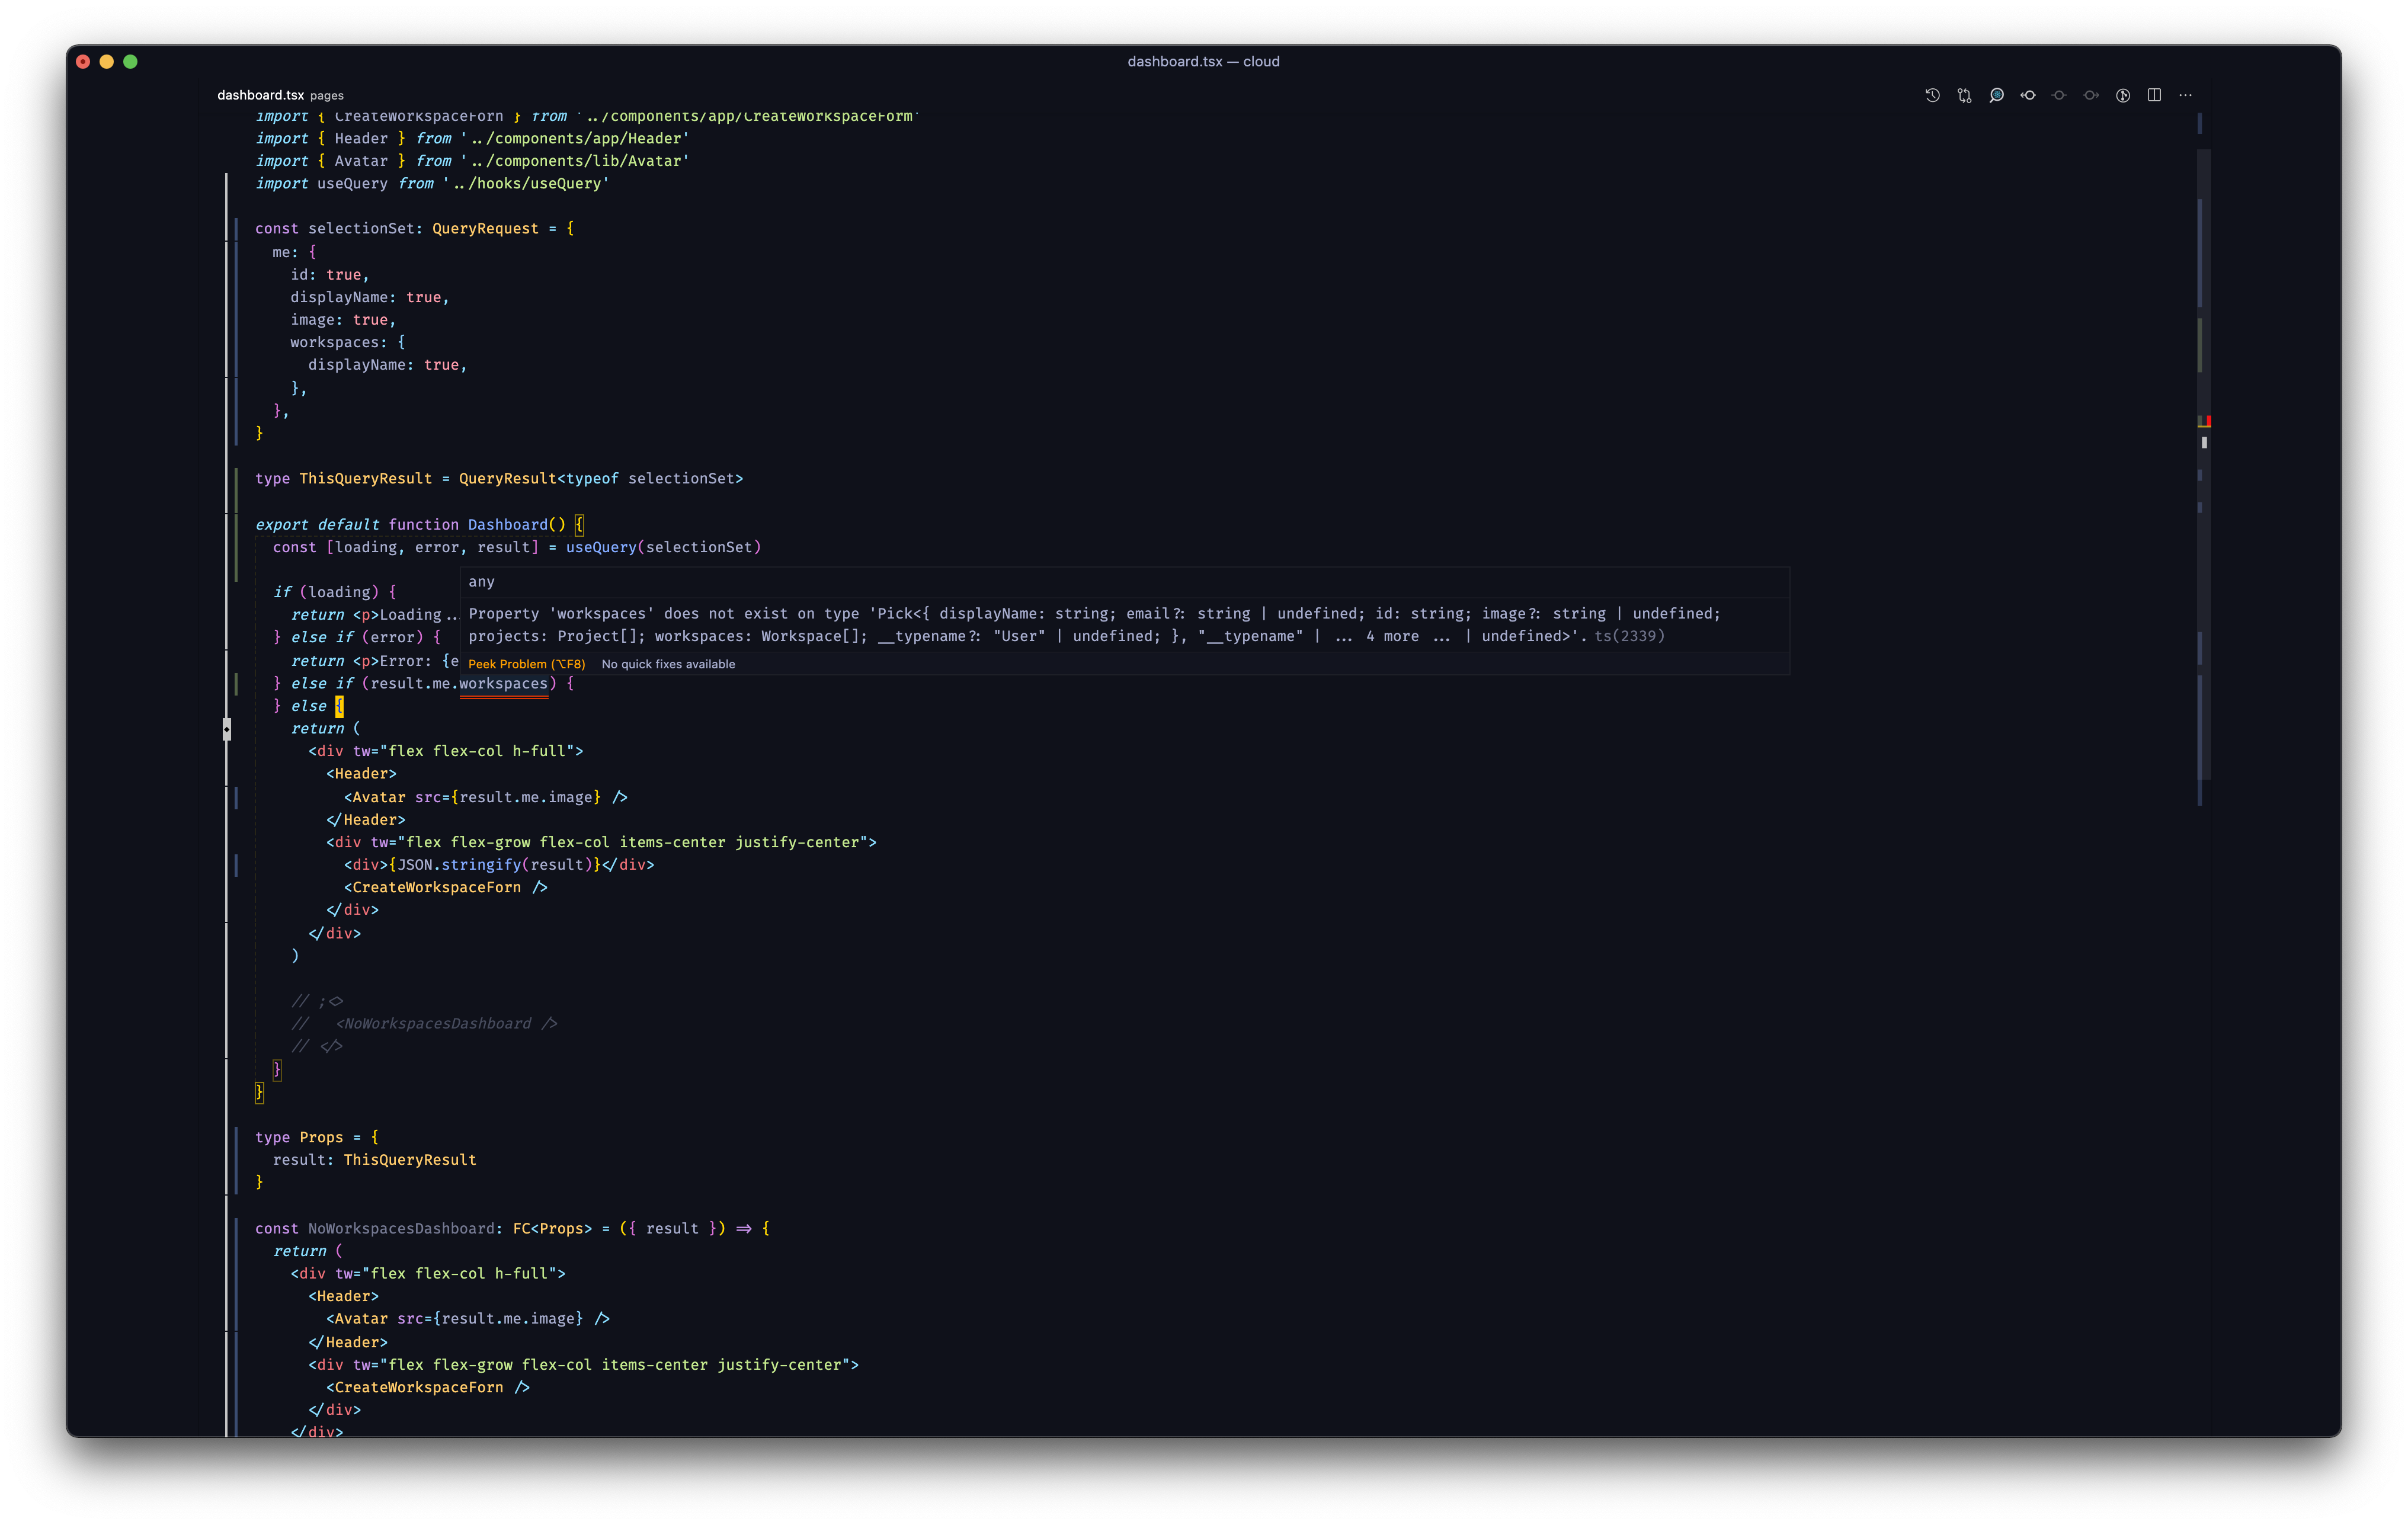This screenshot has width=2408, height=1525.
Task: Click the open changes compare icon
Action: [x=1964, y=95]
